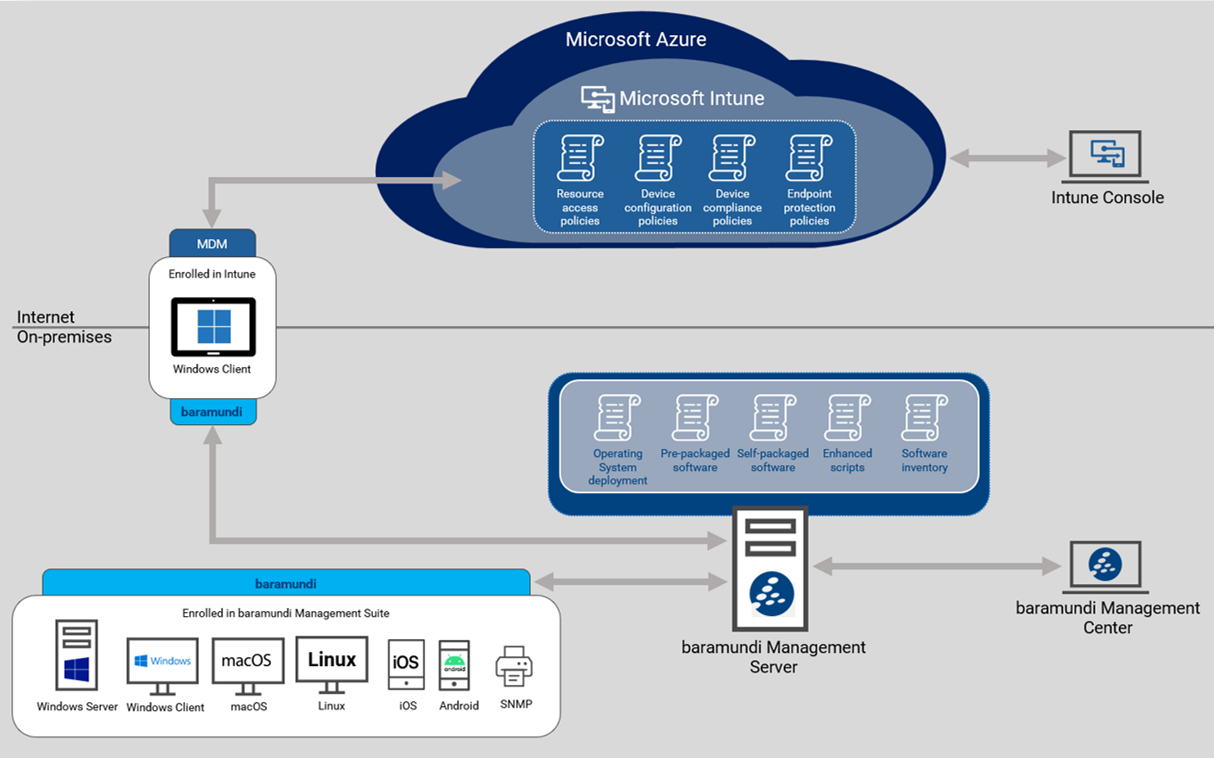The image size is (1214, 758).
Task: Select the Device compliance policies scroll icon
Action: [732, 158]
